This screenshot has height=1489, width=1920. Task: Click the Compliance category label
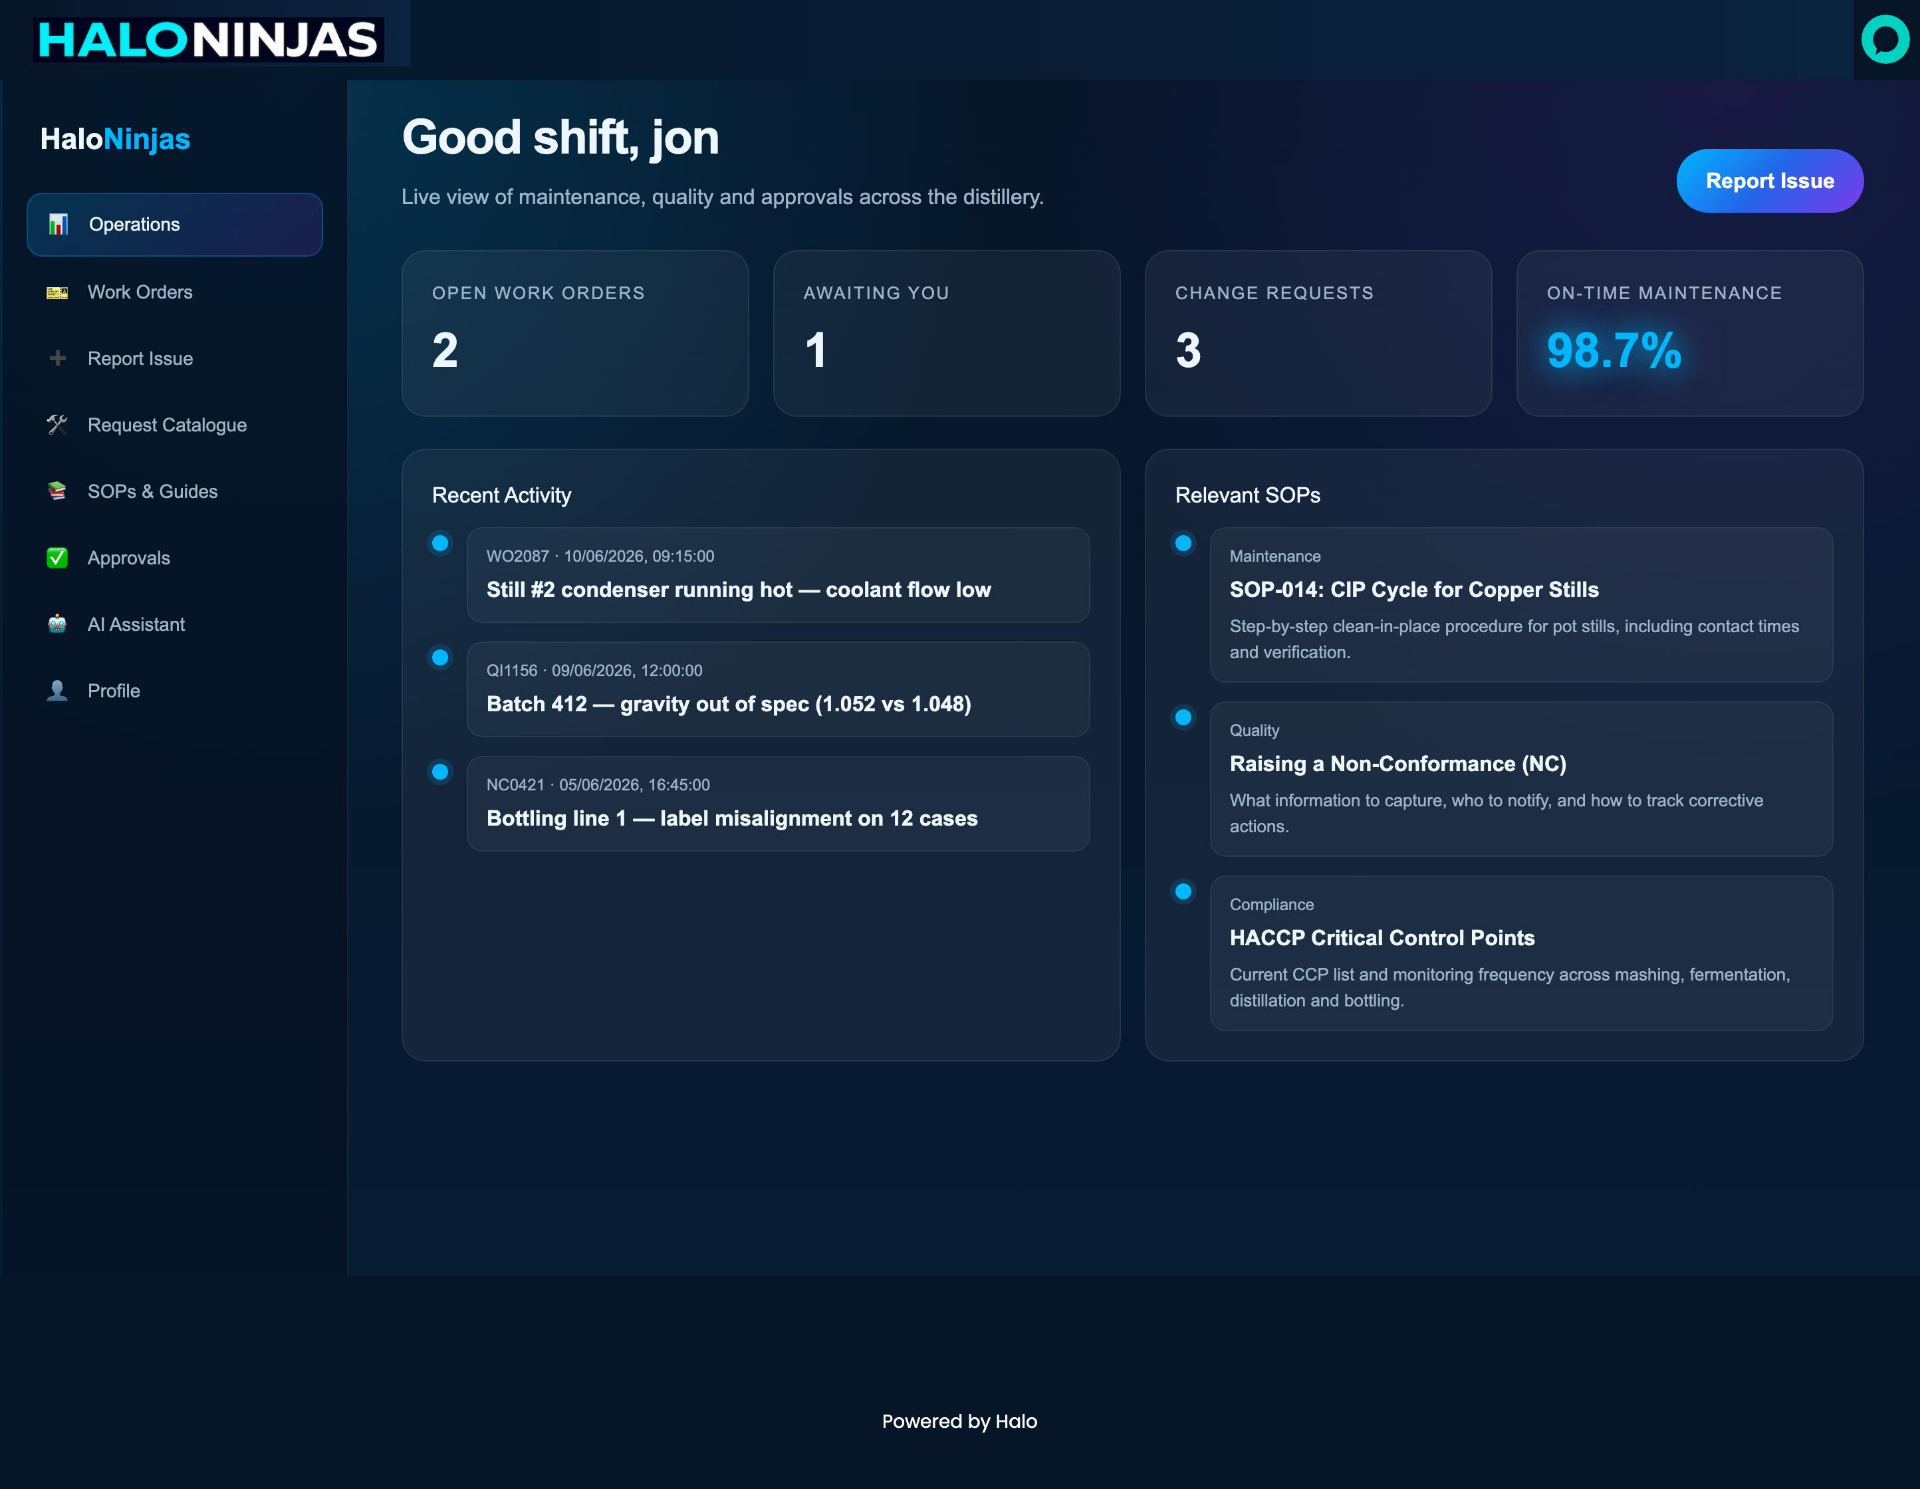point(1271,904)
